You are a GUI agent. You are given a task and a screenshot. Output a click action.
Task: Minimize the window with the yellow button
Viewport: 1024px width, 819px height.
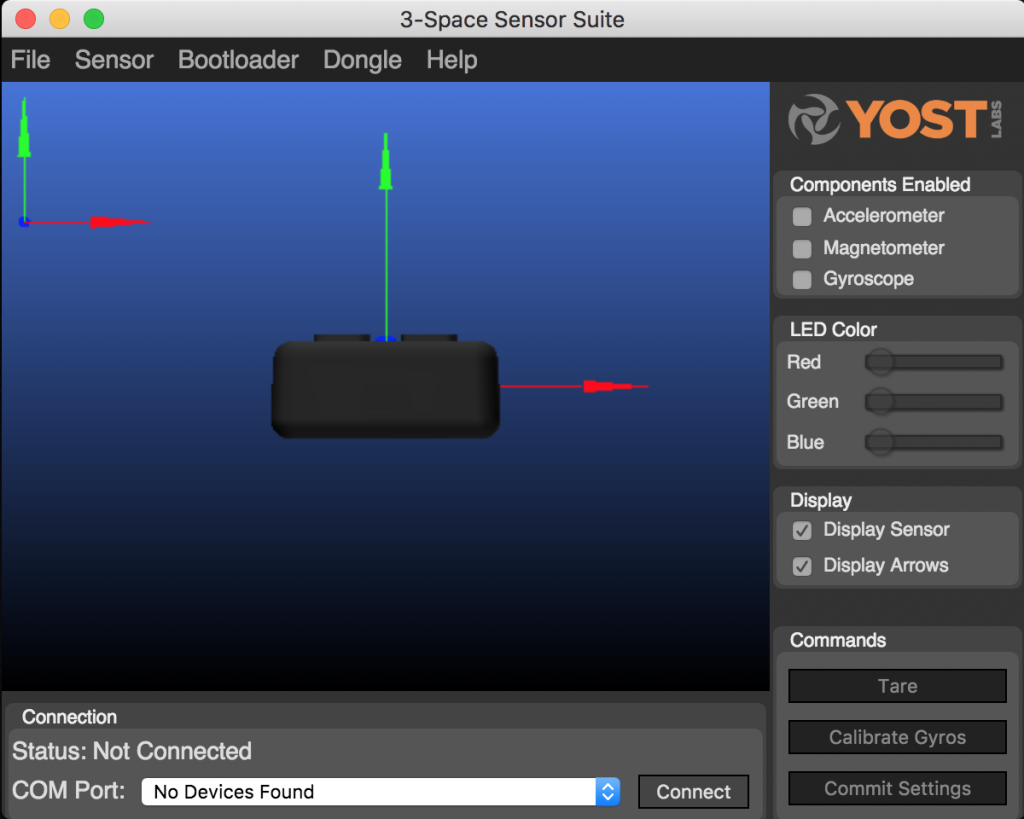coord(59,19)
